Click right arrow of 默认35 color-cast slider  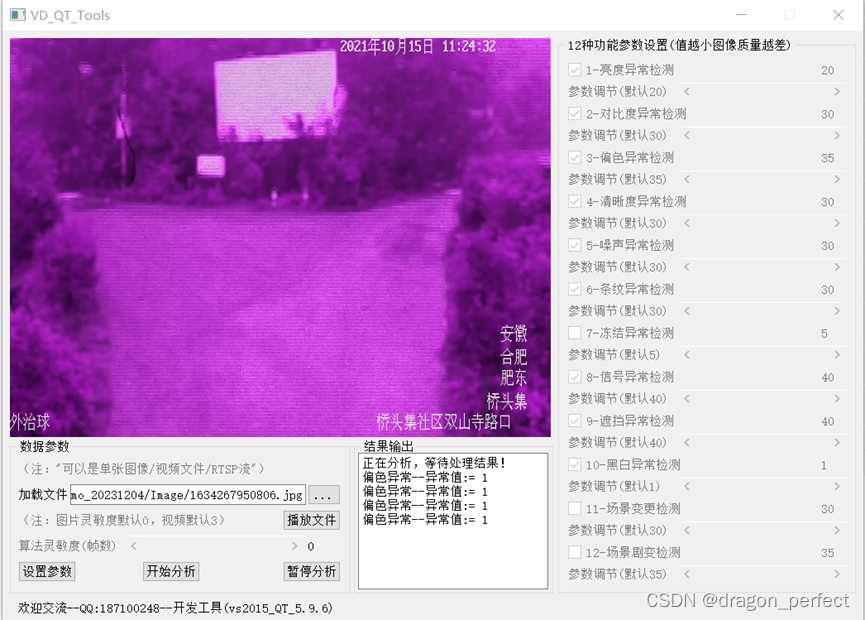click(x=837, y=179)
